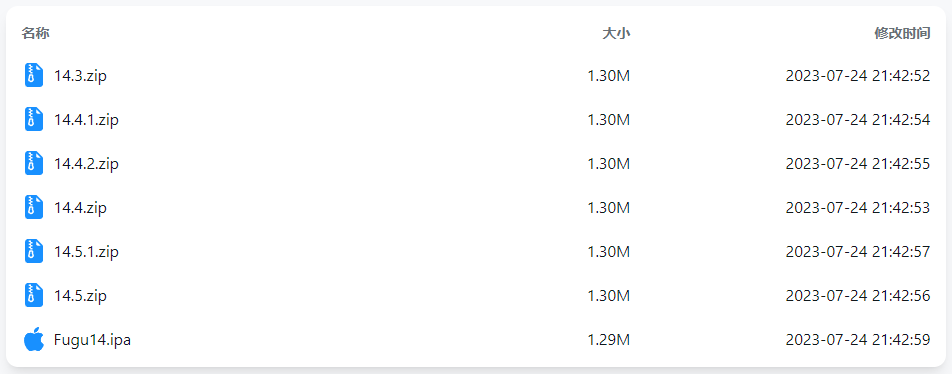
Task: Sort files by the 大小 column header
Action: 616,33
